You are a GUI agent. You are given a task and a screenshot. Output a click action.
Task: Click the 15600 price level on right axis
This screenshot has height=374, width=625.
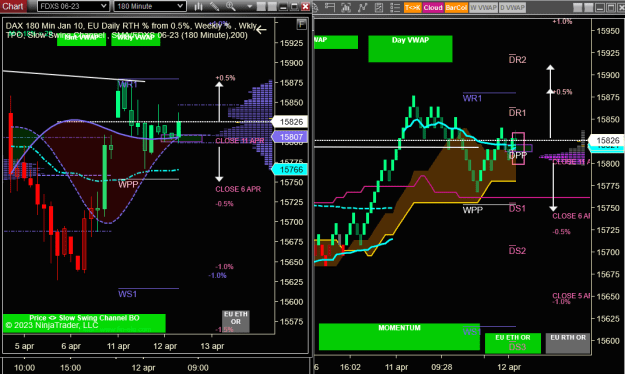pos(608,341)
